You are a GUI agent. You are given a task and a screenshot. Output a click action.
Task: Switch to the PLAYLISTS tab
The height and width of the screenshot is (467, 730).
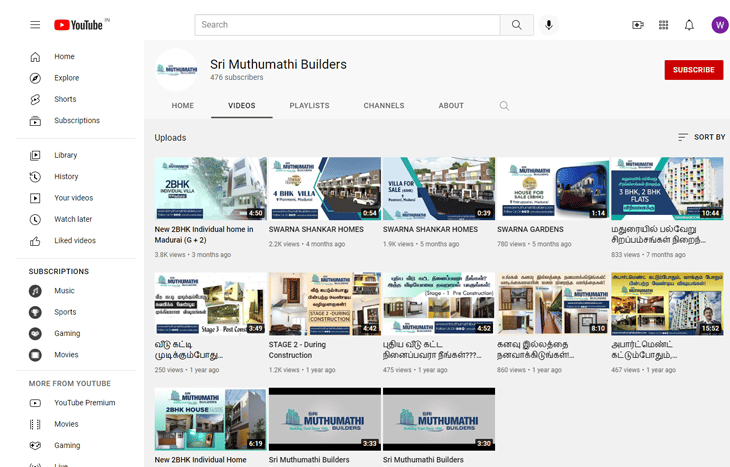pyautogui.click(x=310, y=106)
